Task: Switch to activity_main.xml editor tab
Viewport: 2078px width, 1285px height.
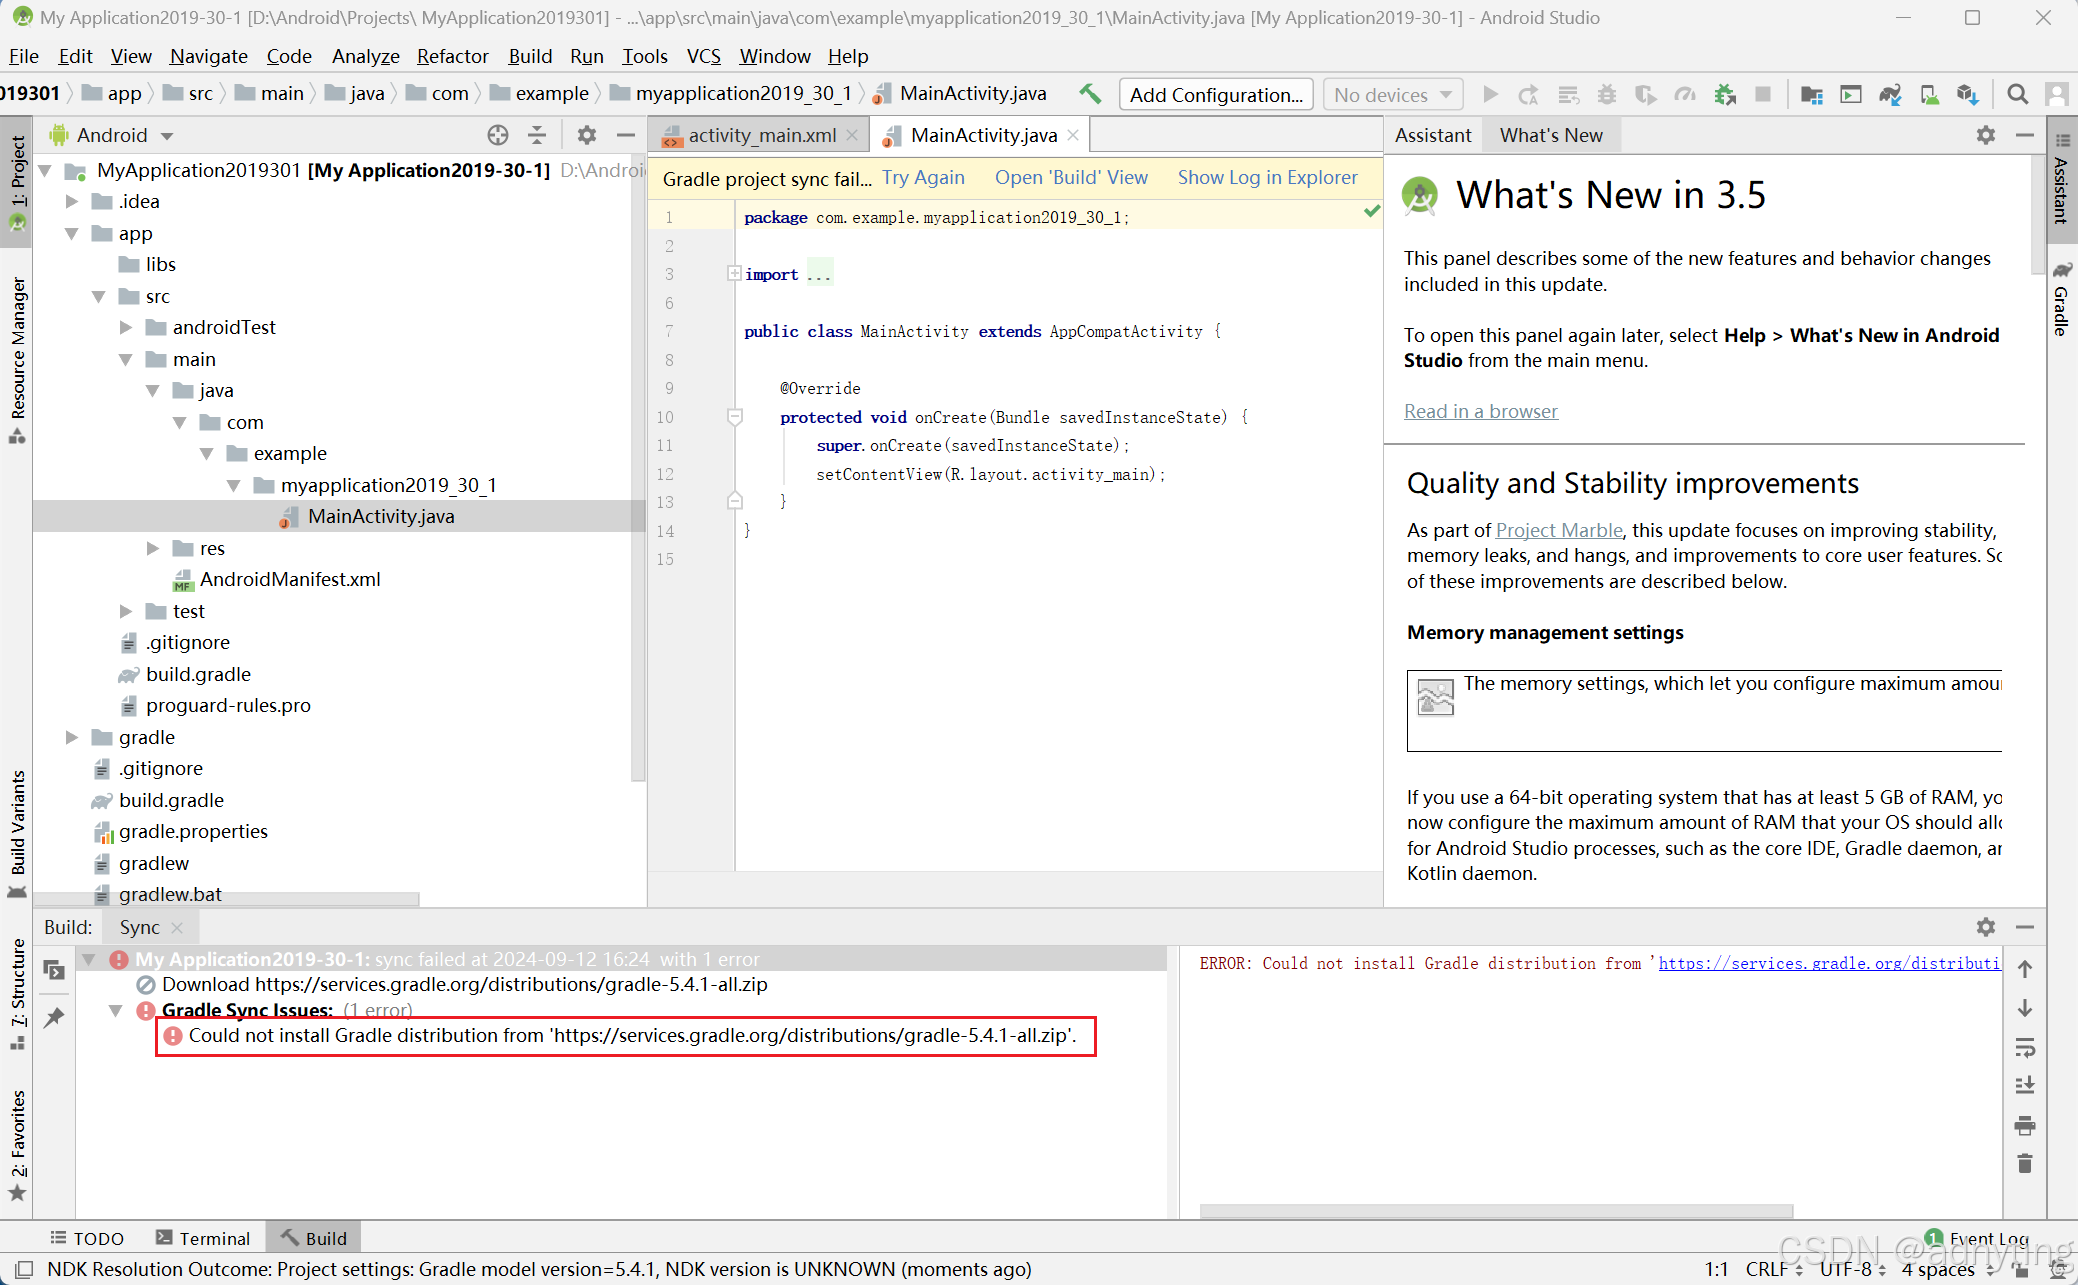Action: 760,135
